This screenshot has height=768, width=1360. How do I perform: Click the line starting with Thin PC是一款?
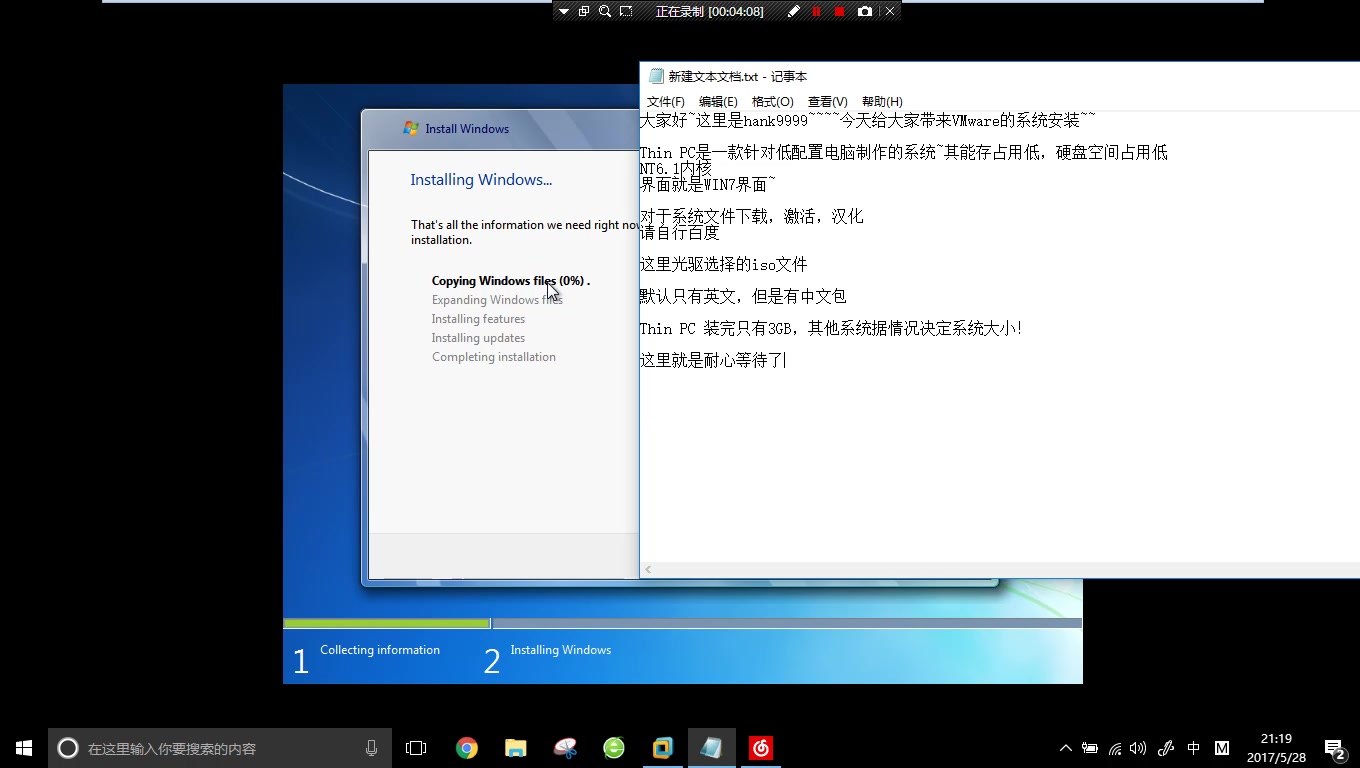903,153
